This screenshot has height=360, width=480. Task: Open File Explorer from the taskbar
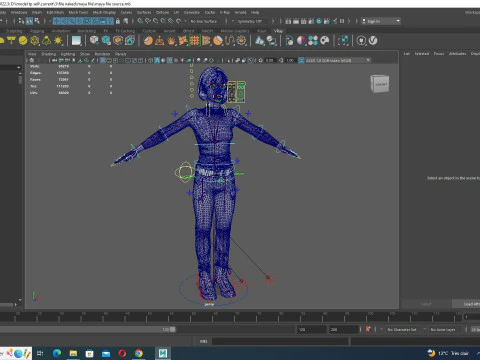(73, 353)
